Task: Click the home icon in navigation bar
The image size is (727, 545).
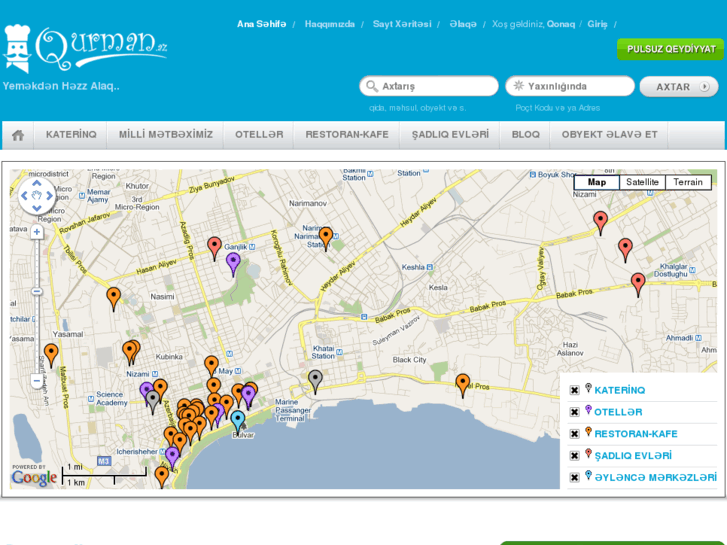Action: point(18,135)
